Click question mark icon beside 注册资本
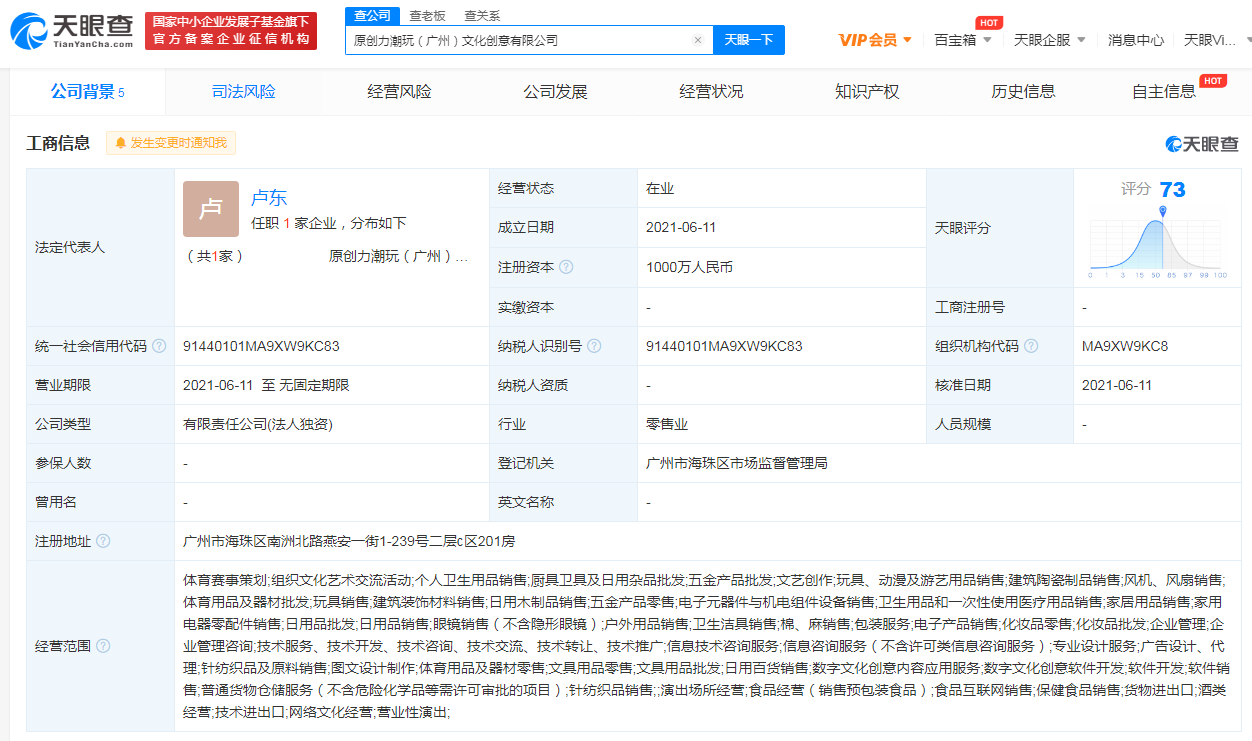The width and height of the screenshot is (1252, 741). (x=566, y=268)
